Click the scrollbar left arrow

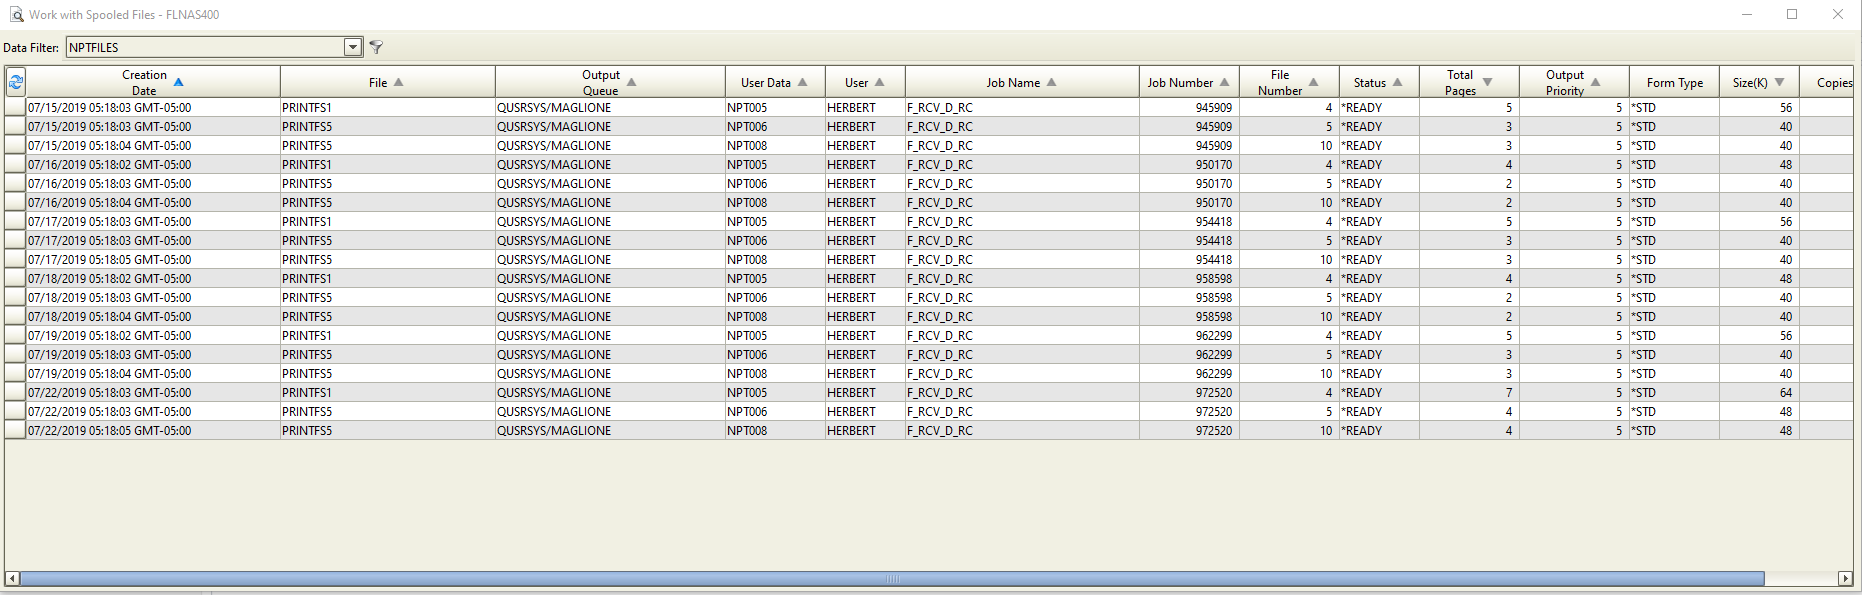pyautogui.click(x=12, y=579)
